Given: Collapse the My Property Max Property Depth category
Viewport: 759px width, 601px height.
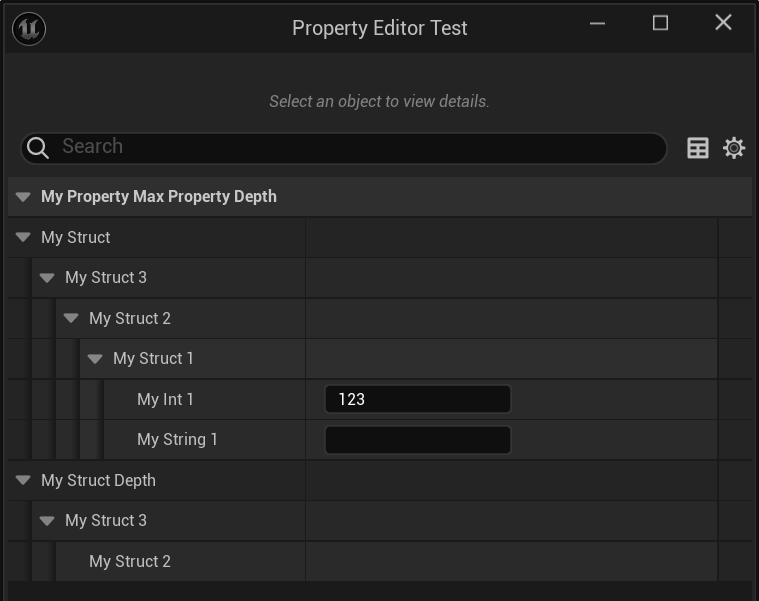Looking at the screenshot, I should 23,197.
